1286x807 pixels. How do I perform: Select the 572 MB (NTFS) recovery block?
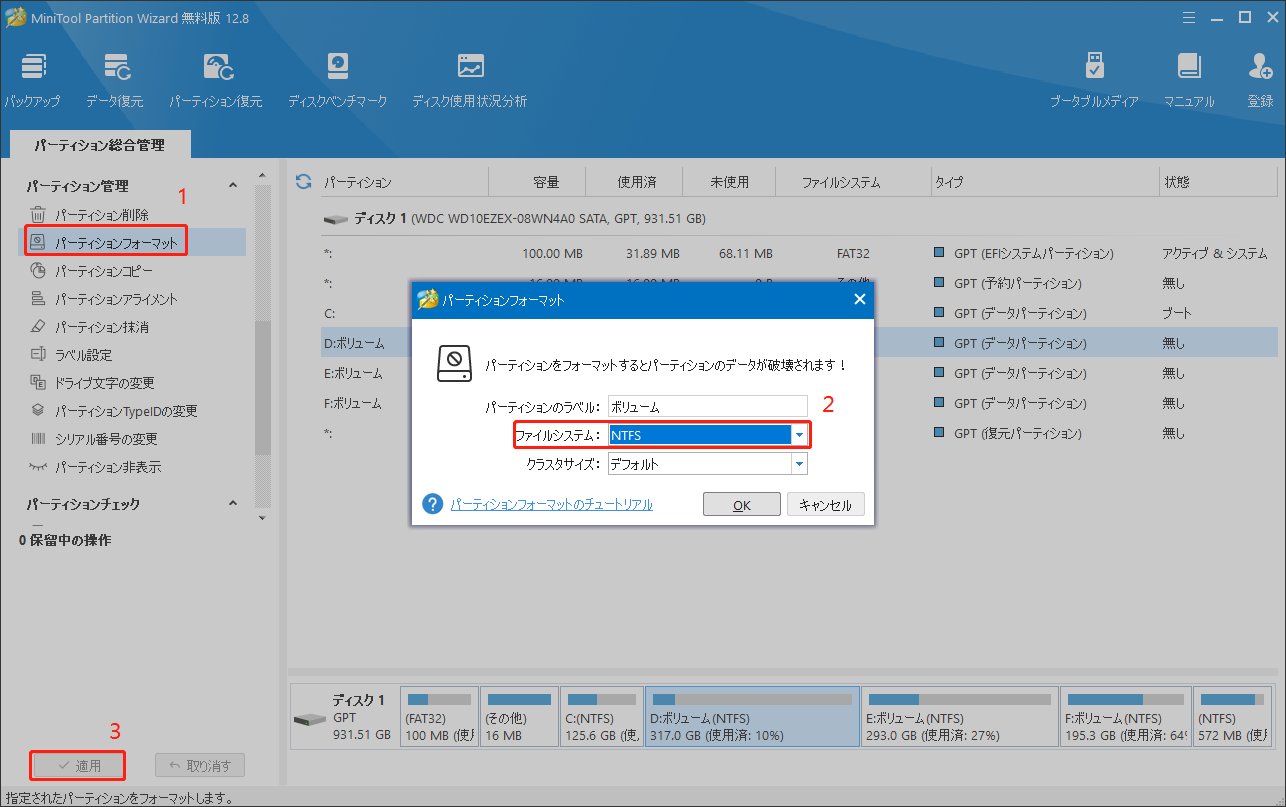pos(1233,716)
